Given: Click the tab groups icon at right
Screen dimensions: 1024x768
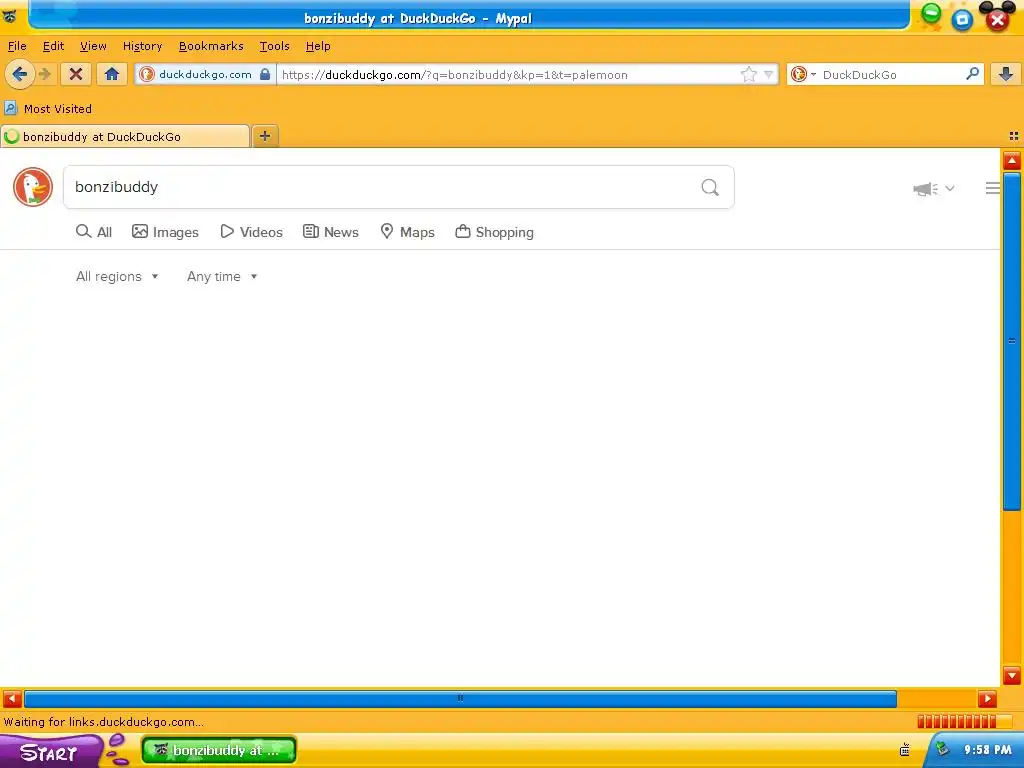Looking at the screenshot, I should 1014,136.
